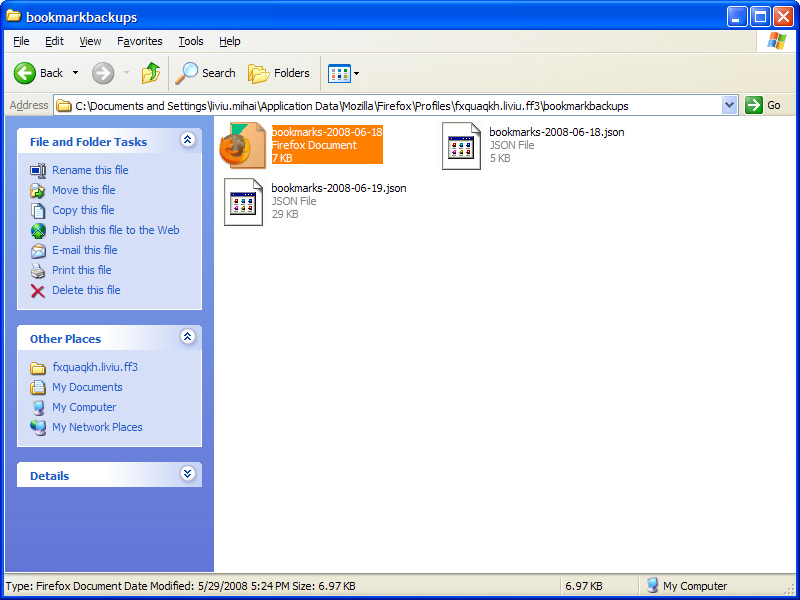Open the Back history dropdown arrow
The width and height of the screenshot is (800, 600).
click(76, 73)
